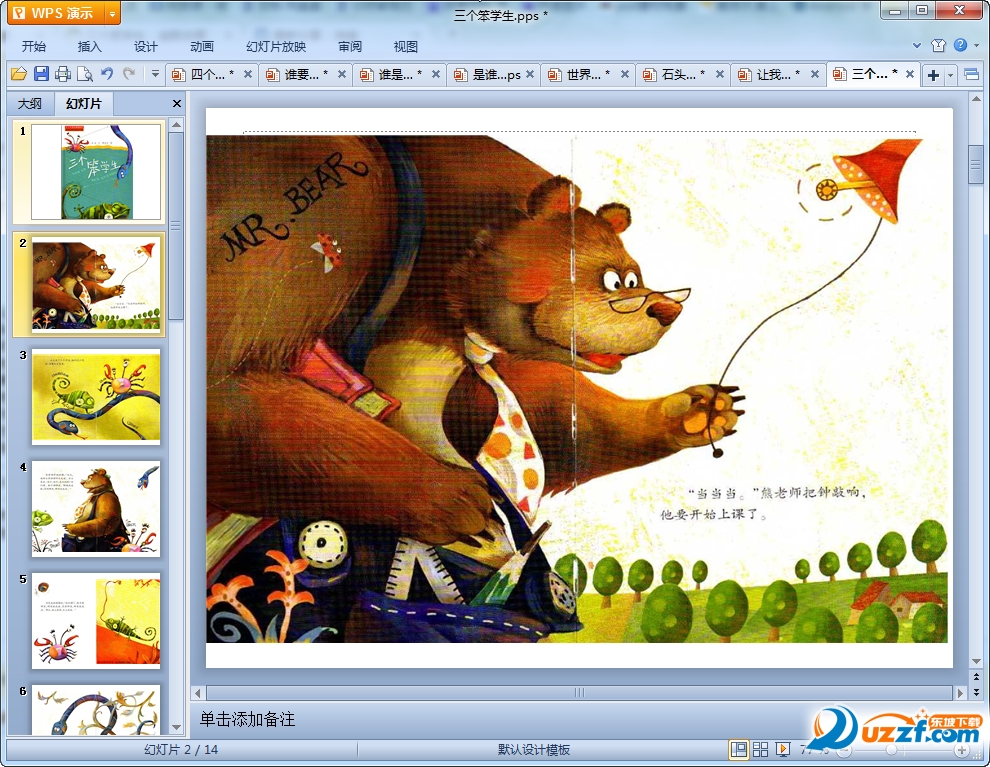The image size is (990, 767).
Task: Undo the last action
Action: 107,74
